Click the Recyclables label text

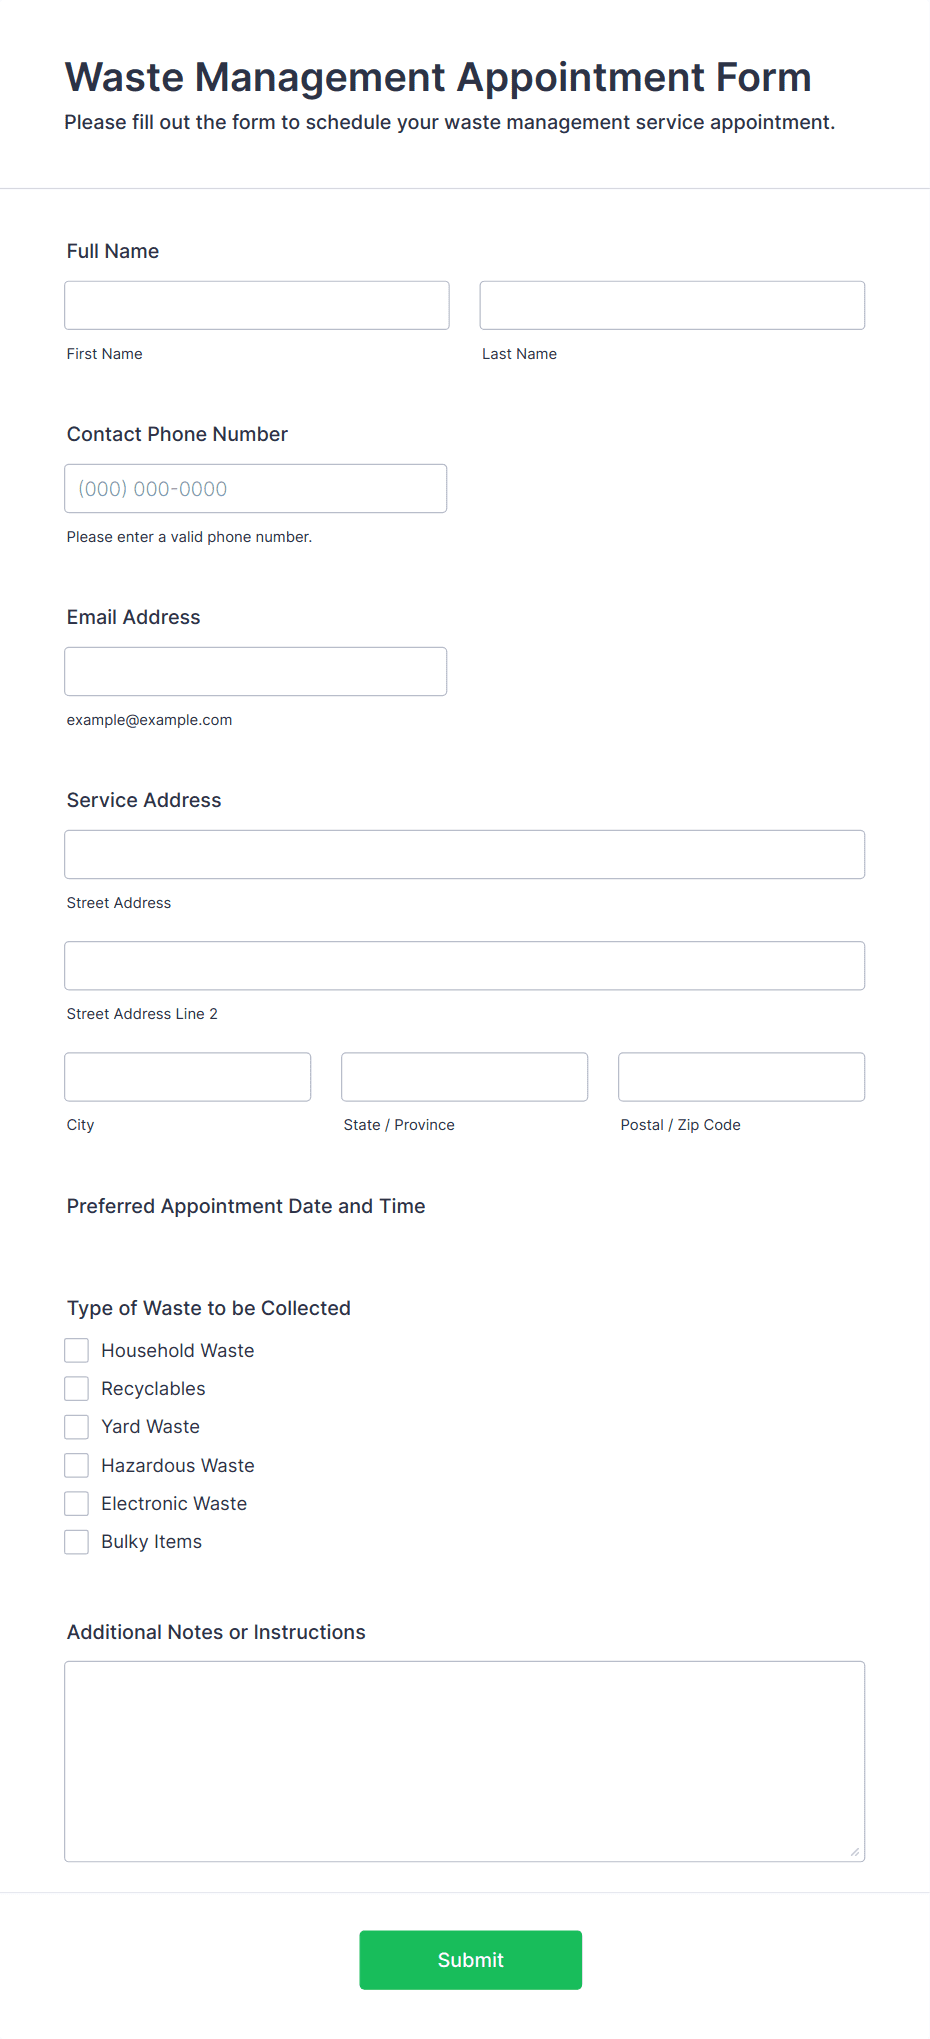click(153, 1388)
